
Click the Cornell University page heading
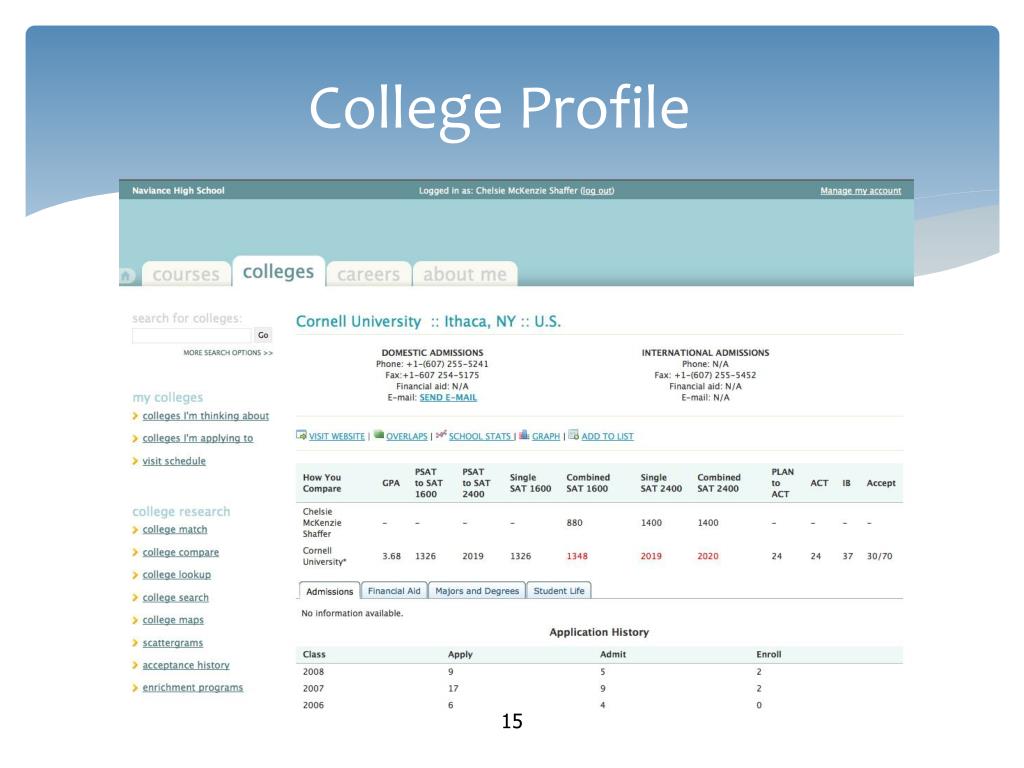(428, 321)
